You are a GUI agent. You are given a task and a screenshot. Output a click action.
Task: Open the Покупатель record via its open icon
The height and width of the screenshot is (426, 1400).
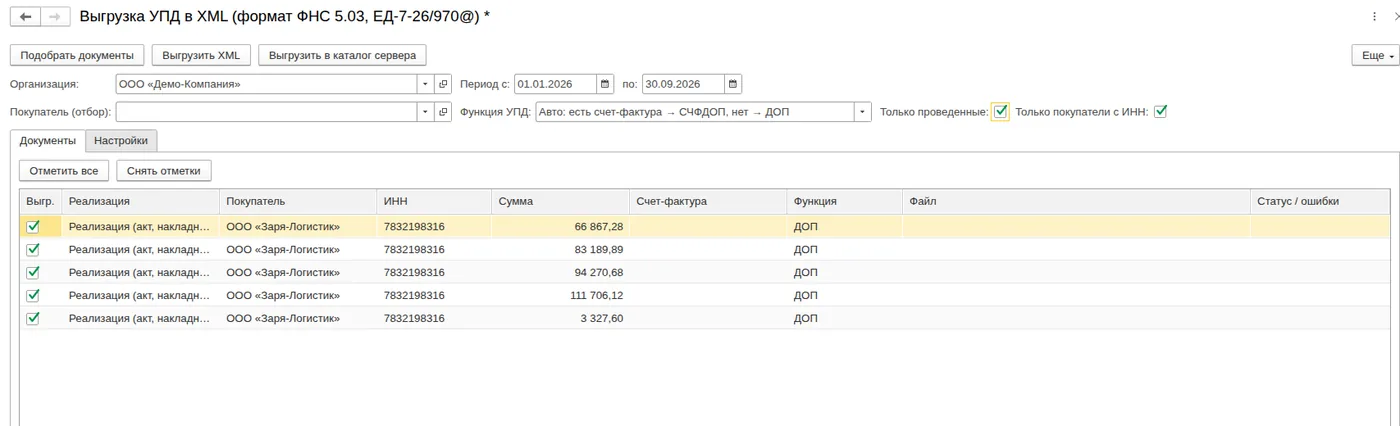[444, 112]
